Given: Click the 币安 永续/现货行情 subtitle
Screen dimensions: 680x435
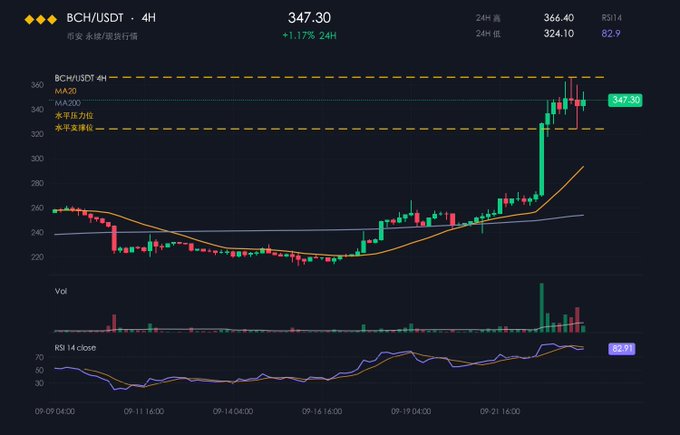Looking at the screenshot, I should (x=102, y=36).
